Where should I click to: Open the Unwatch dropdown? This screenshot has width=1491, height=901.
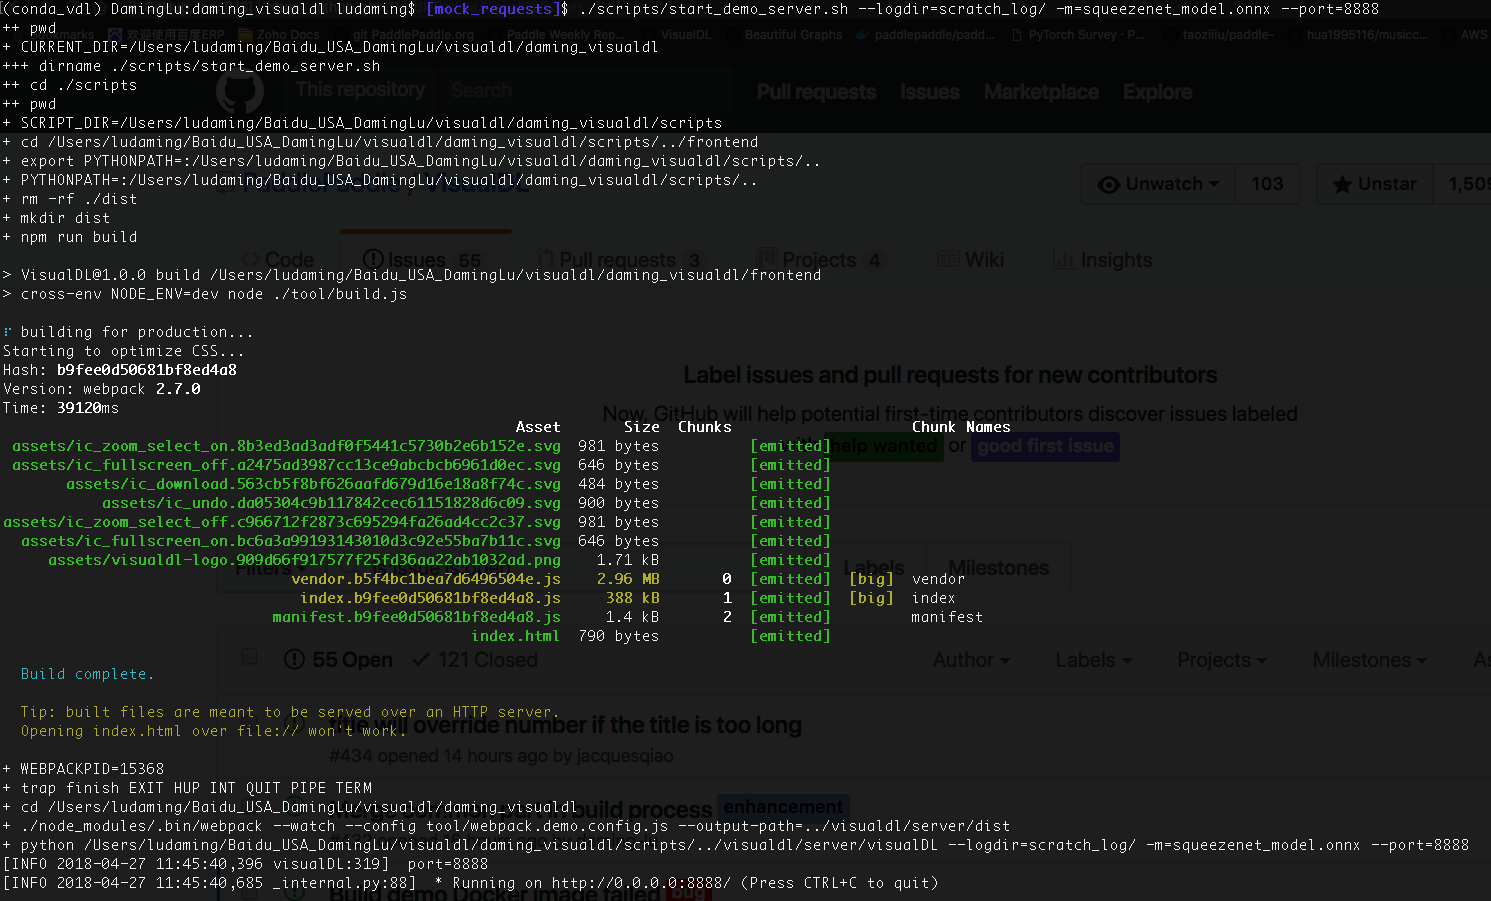coord(1159,184)
